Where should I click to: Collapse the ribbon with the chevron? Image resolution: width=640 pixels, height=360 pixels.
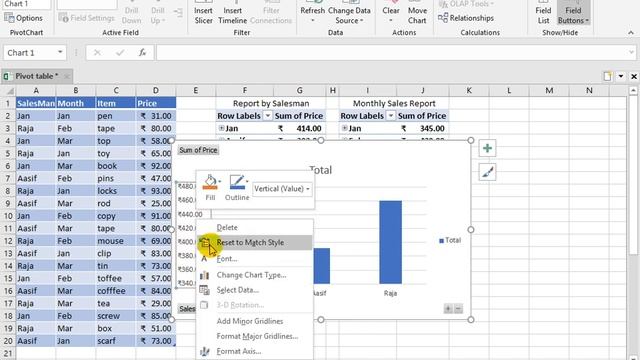631,33
